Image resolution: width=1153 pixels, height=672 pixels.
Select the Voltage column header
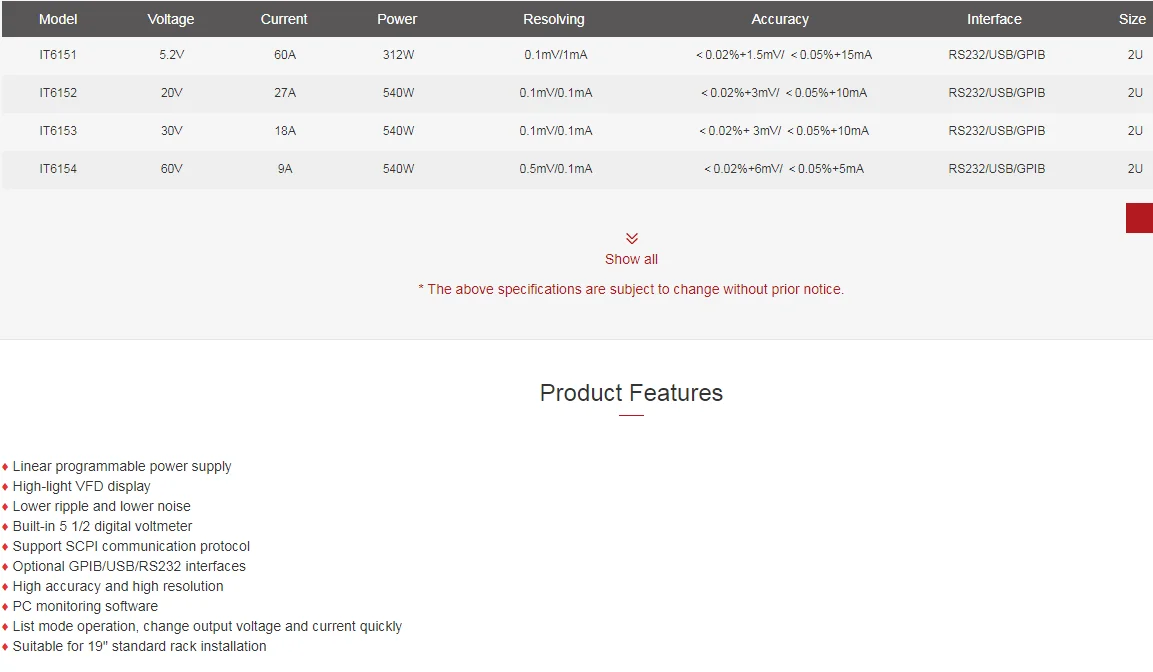point(171,19)
